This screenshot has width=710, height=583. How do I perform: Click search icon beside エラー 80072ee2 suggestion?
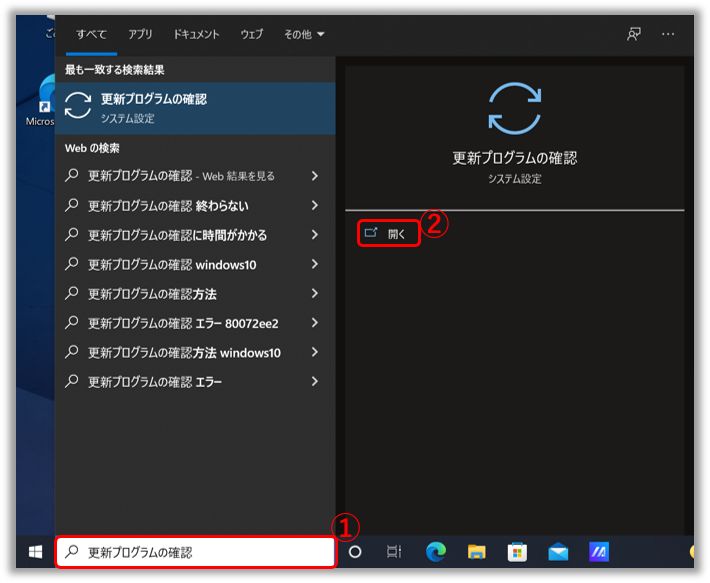pyautogui.click(x=72, y=323)
